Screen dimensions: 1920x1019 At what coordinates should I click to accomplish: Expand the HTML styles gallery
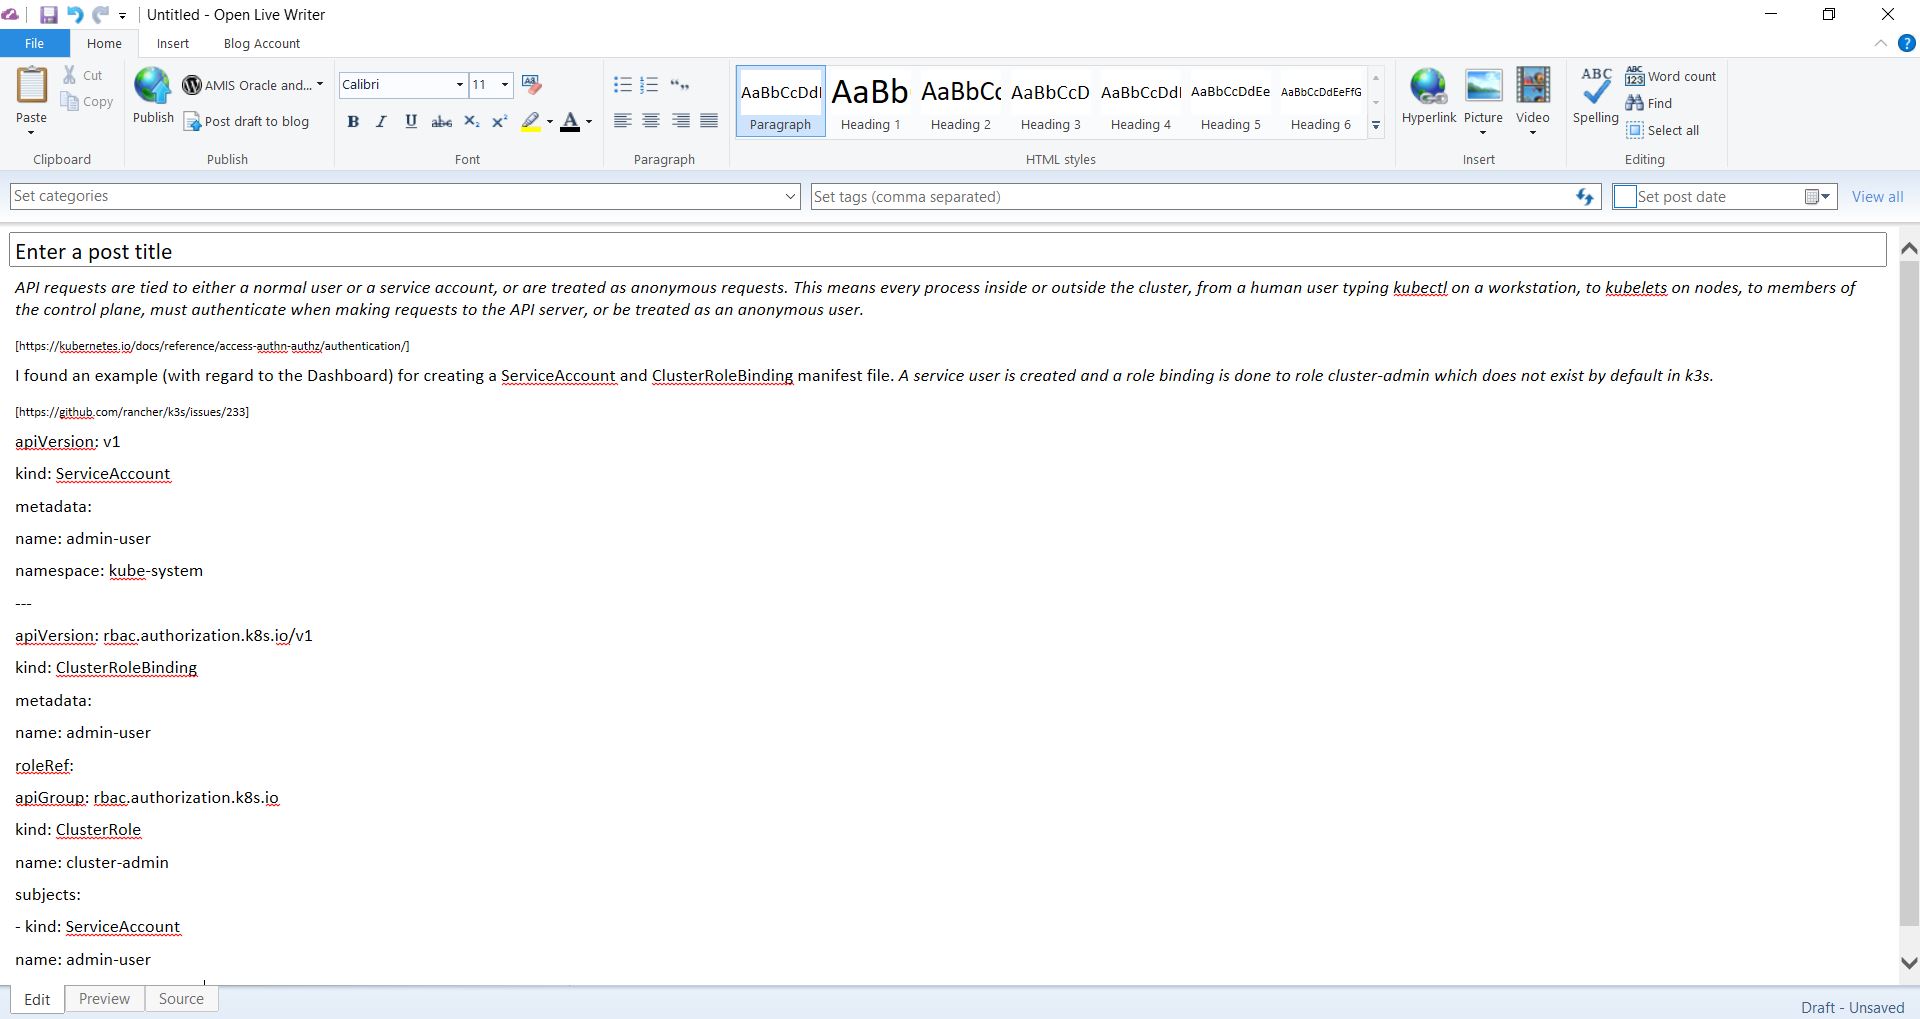(x=1376, y=126)
